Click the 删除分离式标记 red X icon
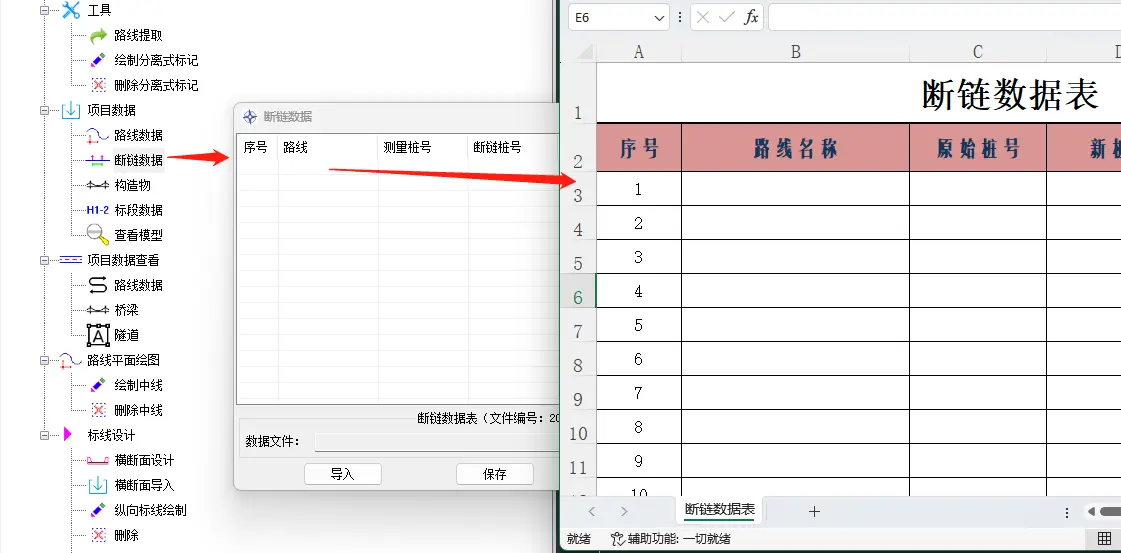 click(98, 86)
